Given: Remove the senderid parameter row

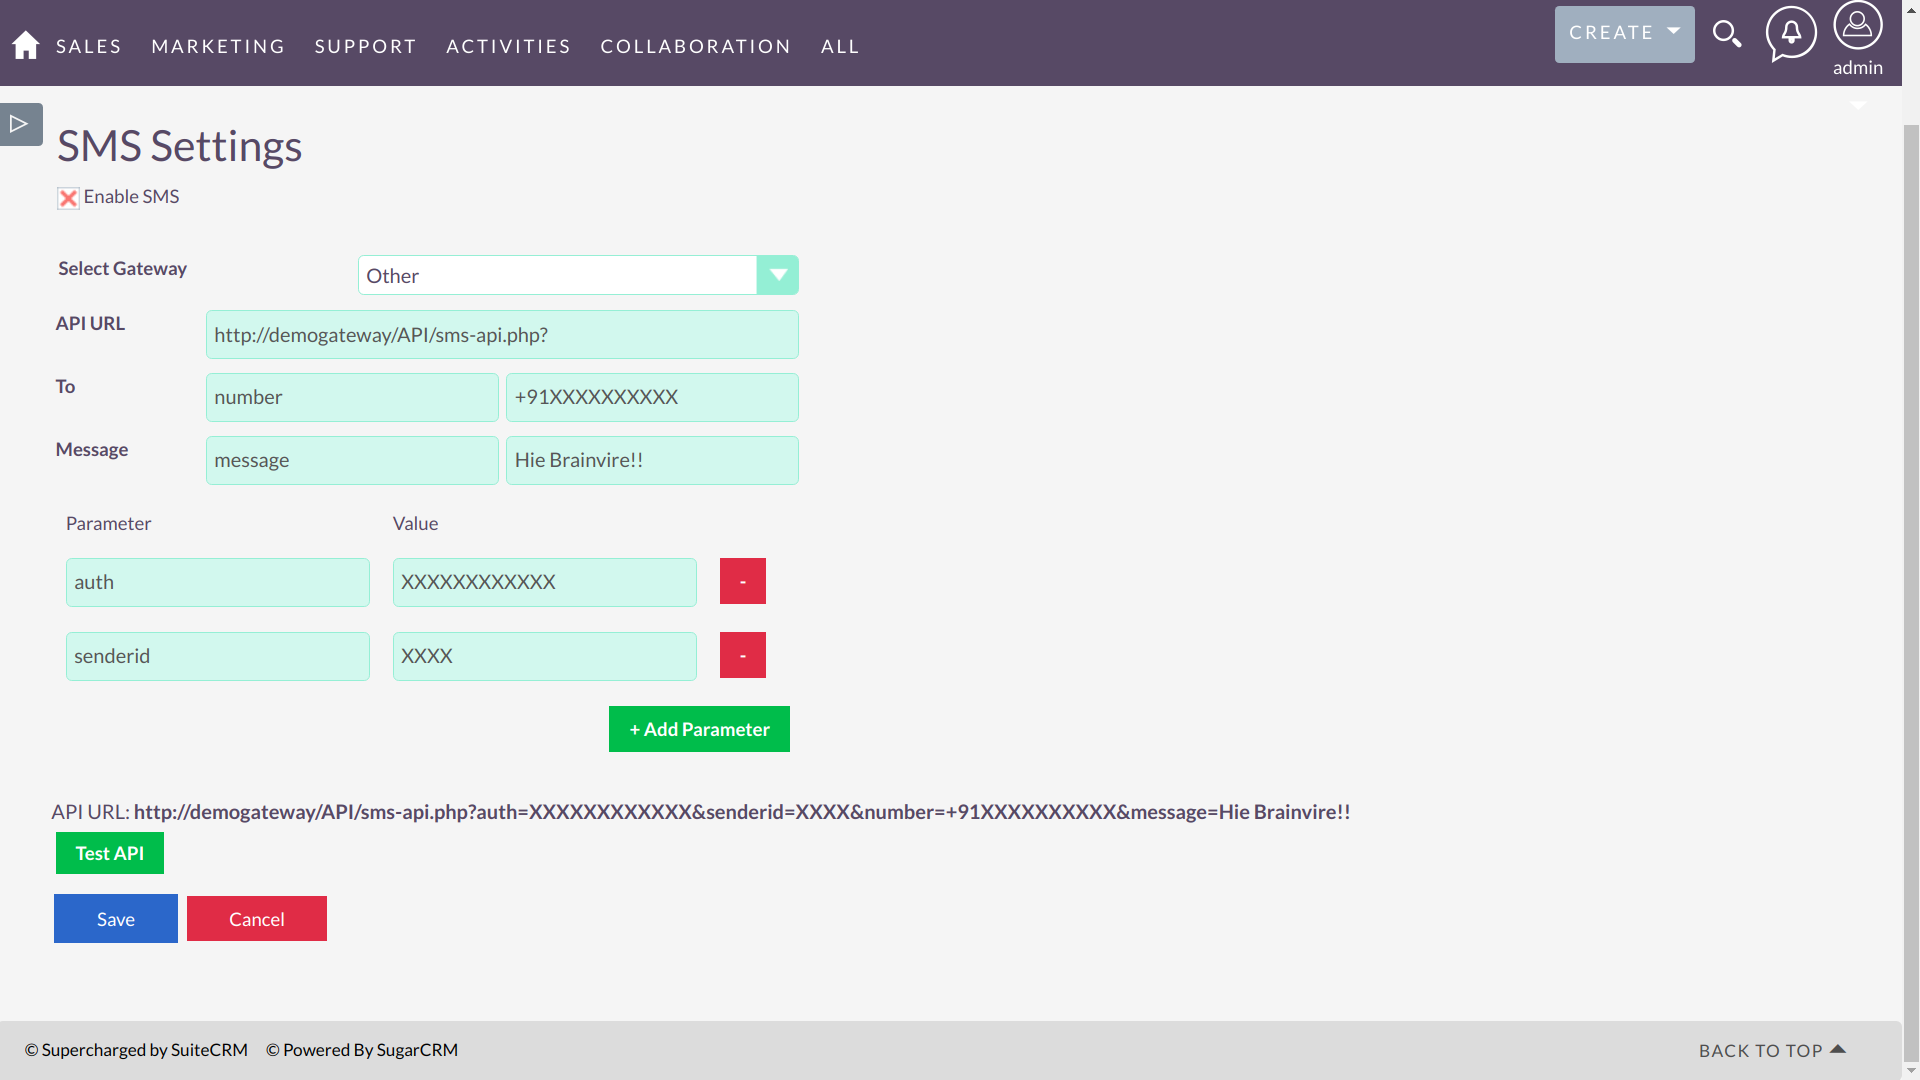Looking at the screenshot, I should tap(742, 655).
